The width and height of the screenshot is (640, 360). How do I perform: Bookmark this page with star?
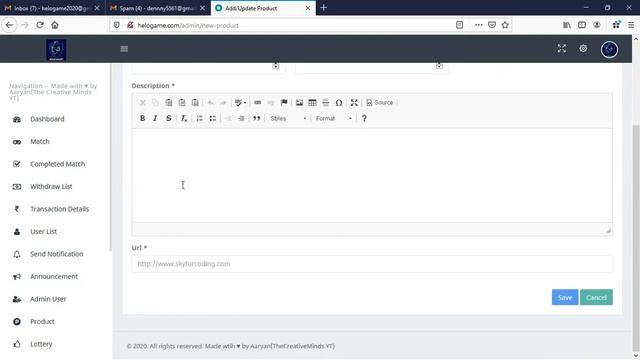click(505, 25)
